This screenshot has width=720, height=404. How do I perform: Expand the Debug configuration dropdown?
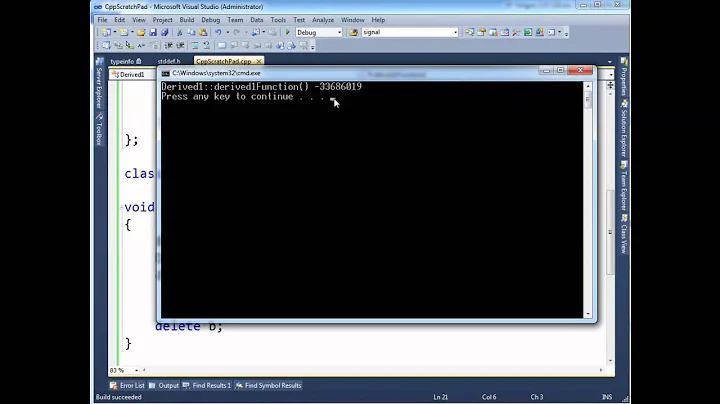click(x=337, y=32)
